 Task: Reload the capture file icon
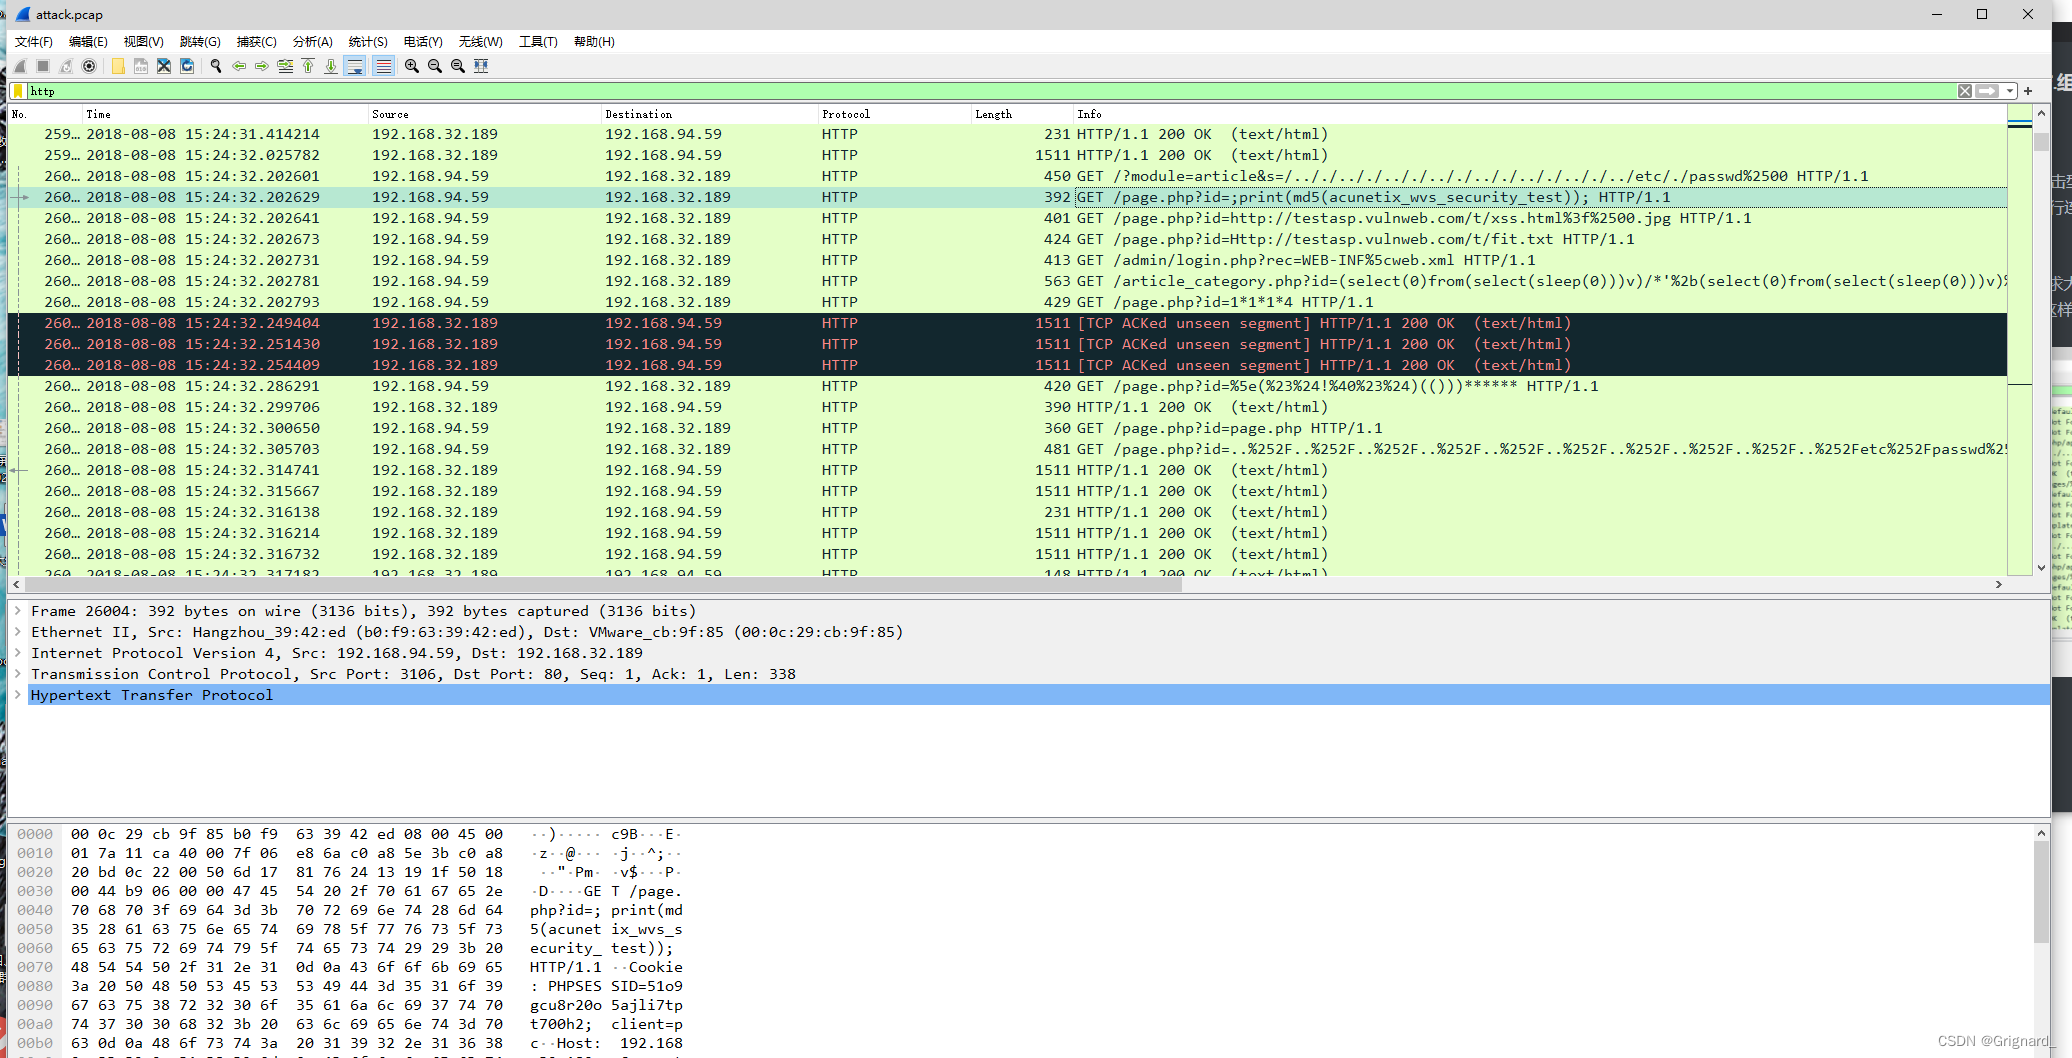[x=187, y=66]
